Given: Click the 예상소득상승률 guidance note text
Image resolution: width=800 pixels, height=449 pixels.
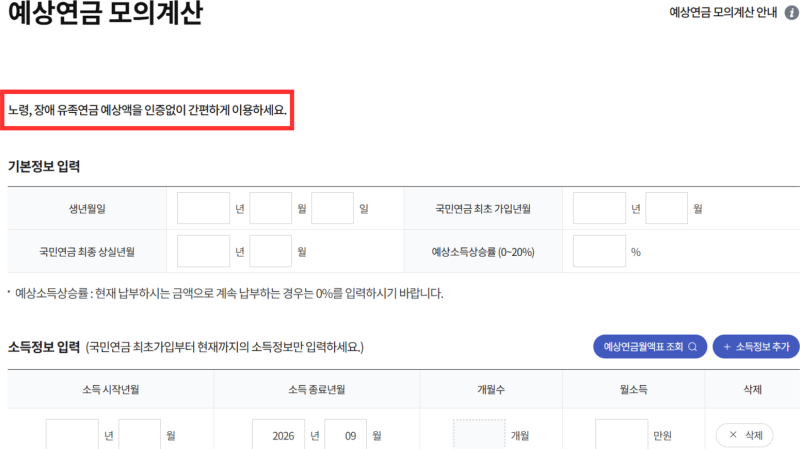Looking at the screenshot, I should point(229,293).
